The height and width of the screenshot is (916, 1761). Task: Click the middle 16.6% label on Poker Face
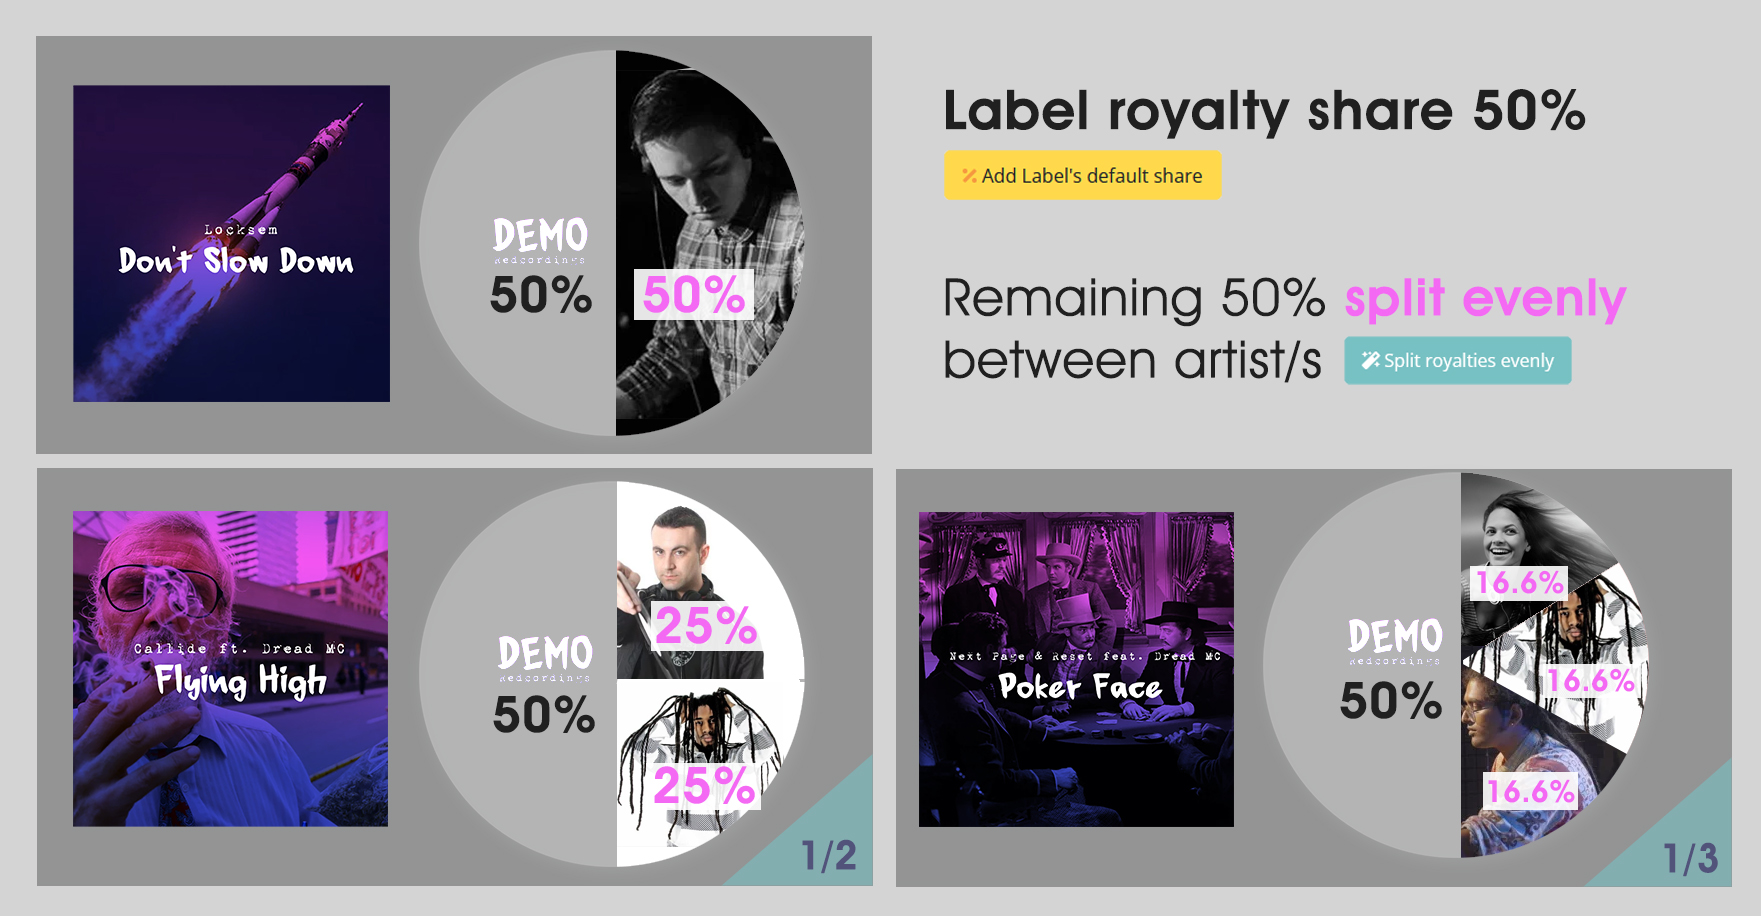click(x=1588, y=682)
